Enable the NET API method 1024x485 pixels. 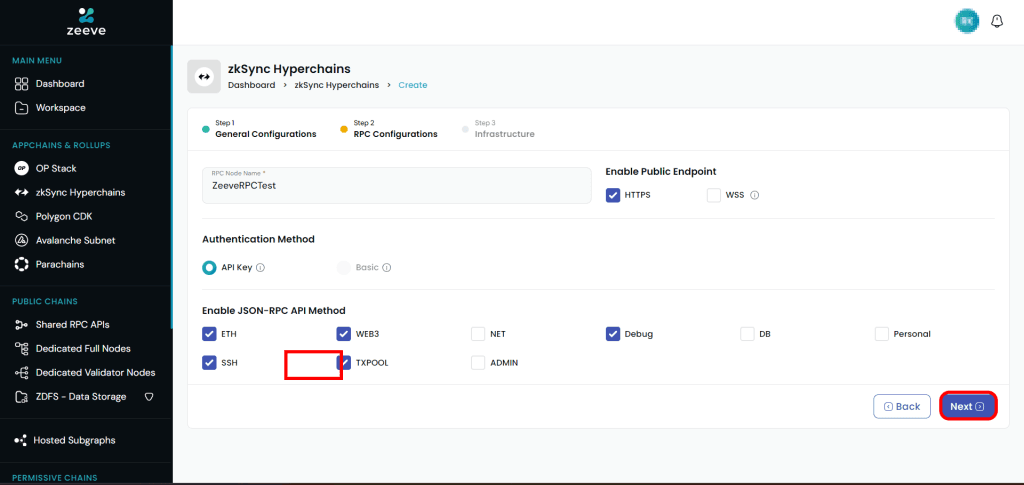(x=478, y=334)
